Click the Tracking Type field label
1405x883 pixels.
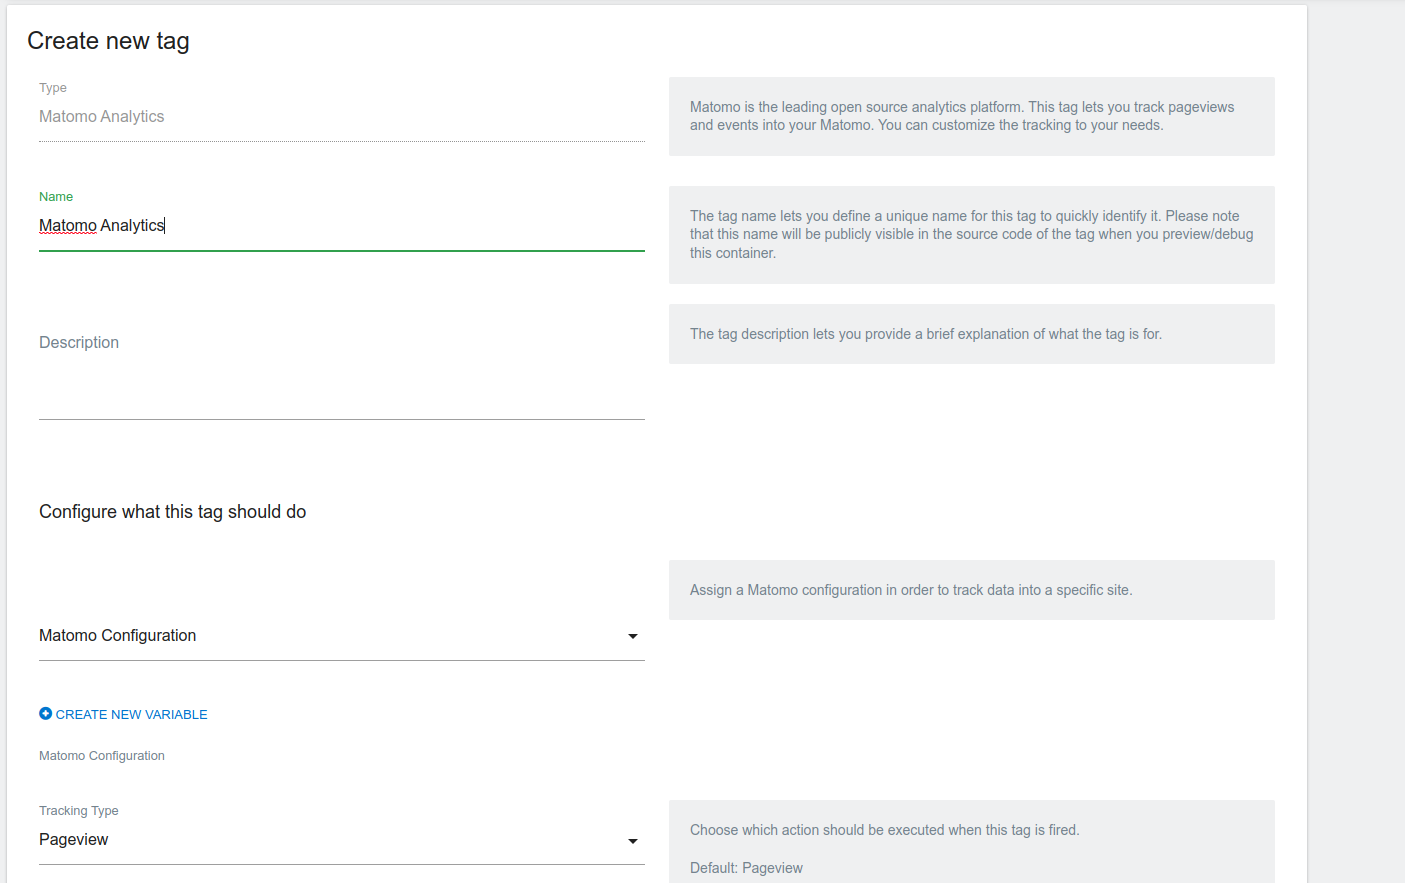click(x=79, y=811)
